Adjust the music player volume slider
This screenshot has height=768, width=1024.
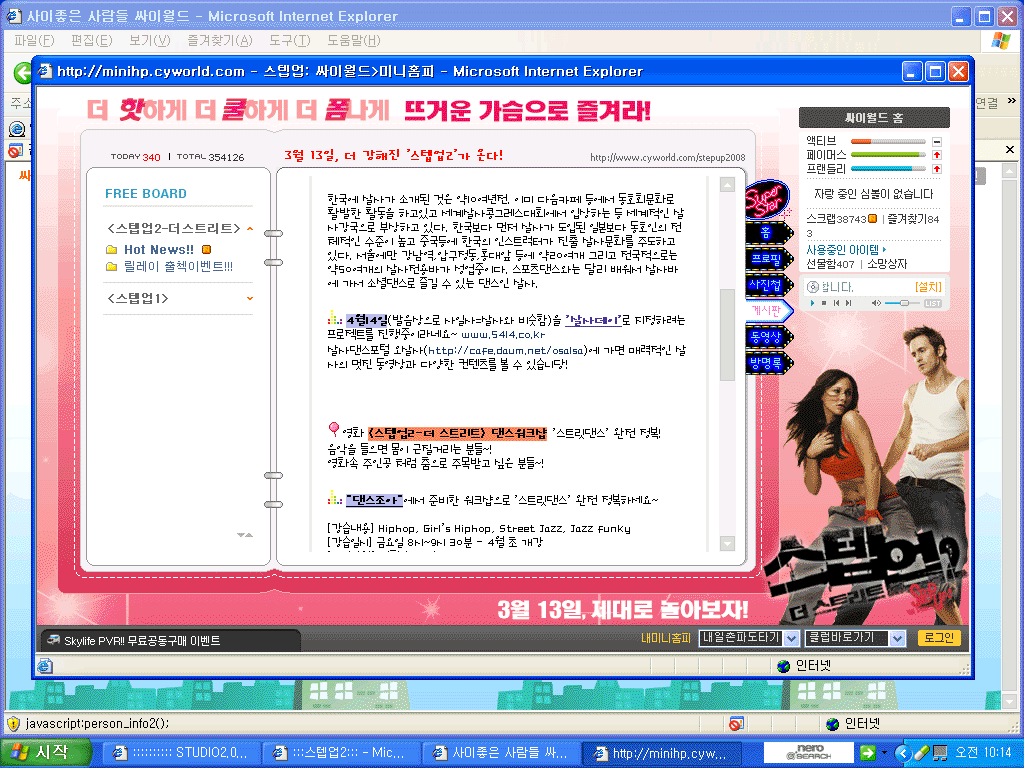tap(903, 303)
